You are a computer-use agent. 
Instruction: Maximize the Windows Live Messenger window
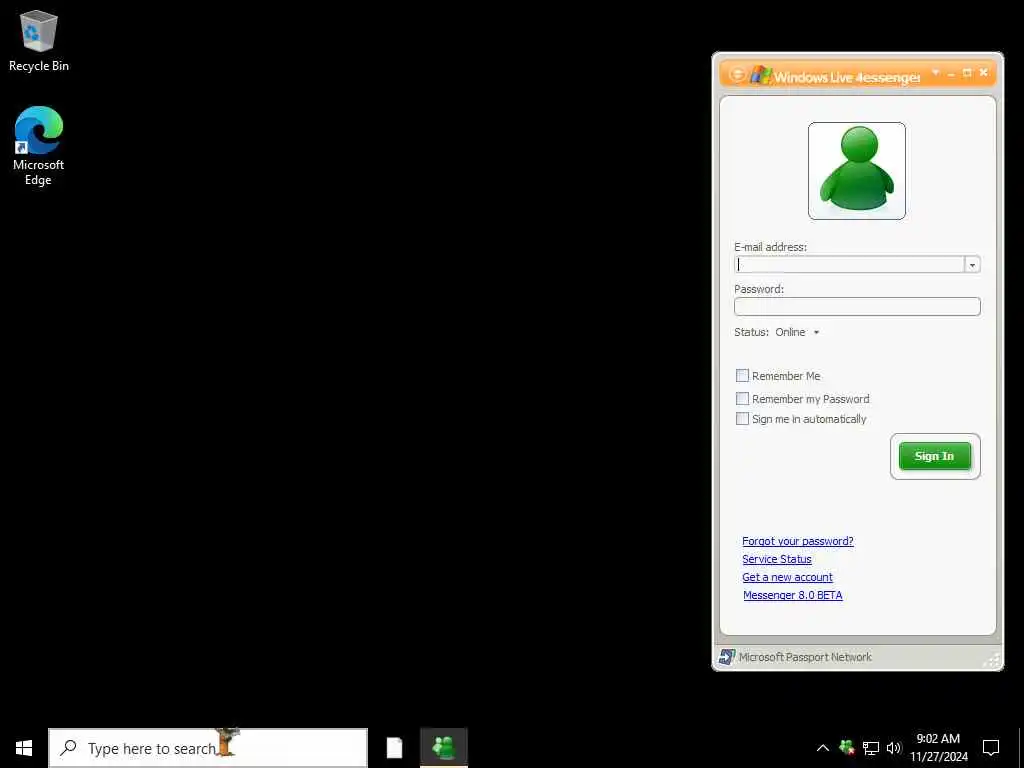coord(967,73)
